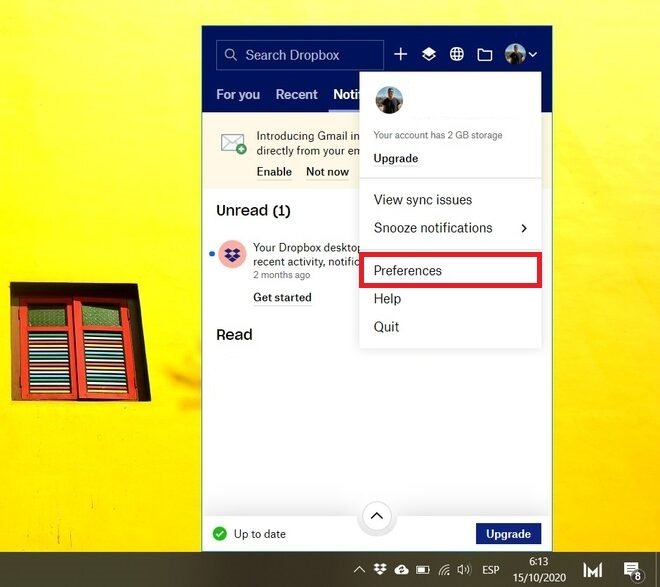The width and height of the screenshot is (660, 587).
Task: Open Dropbox website via globe icon
Action: point(457,54)
